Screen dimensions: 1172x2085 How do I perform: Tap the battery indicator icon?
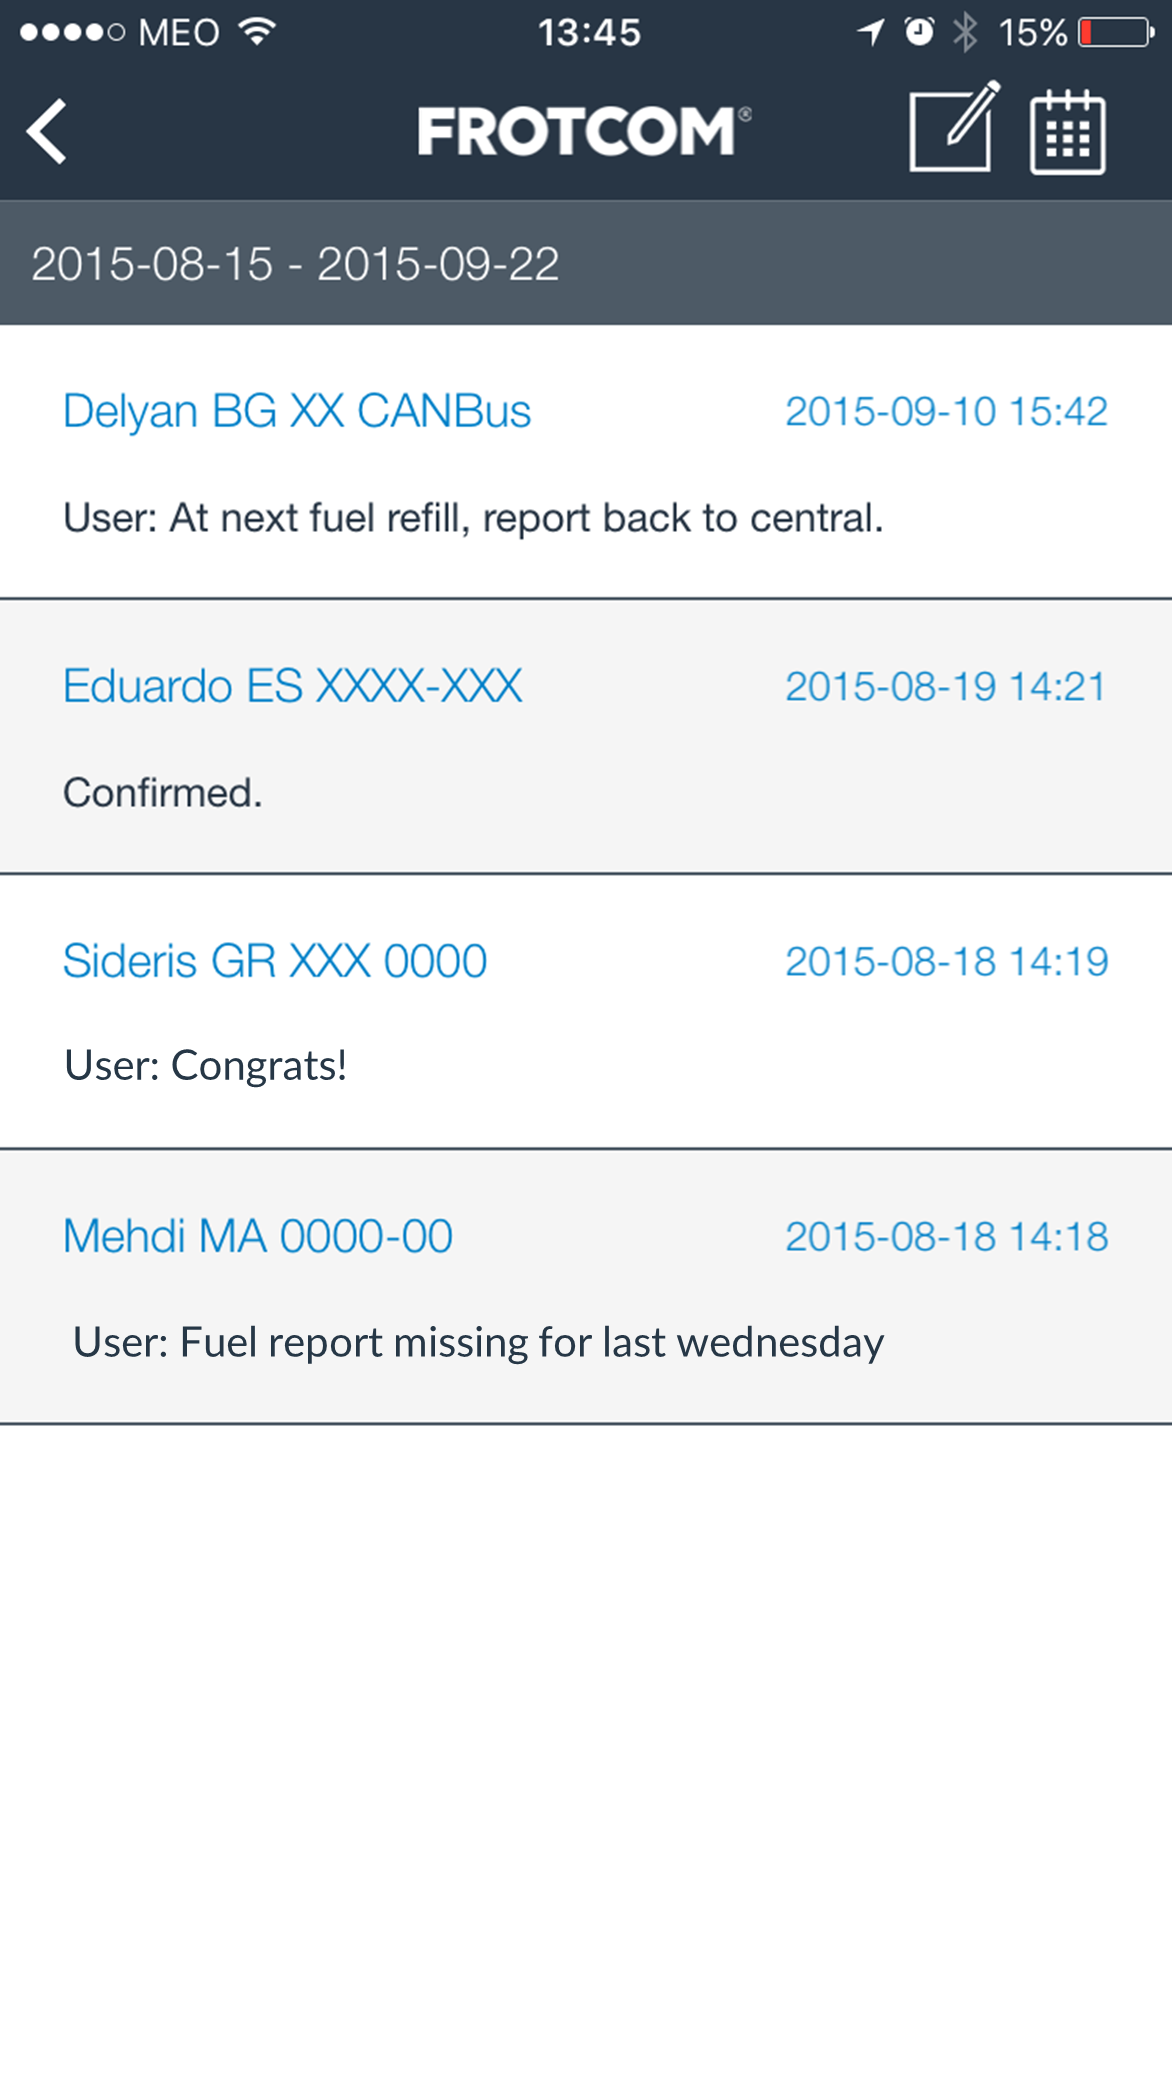pyautogui.click(x=1117, y=32)
